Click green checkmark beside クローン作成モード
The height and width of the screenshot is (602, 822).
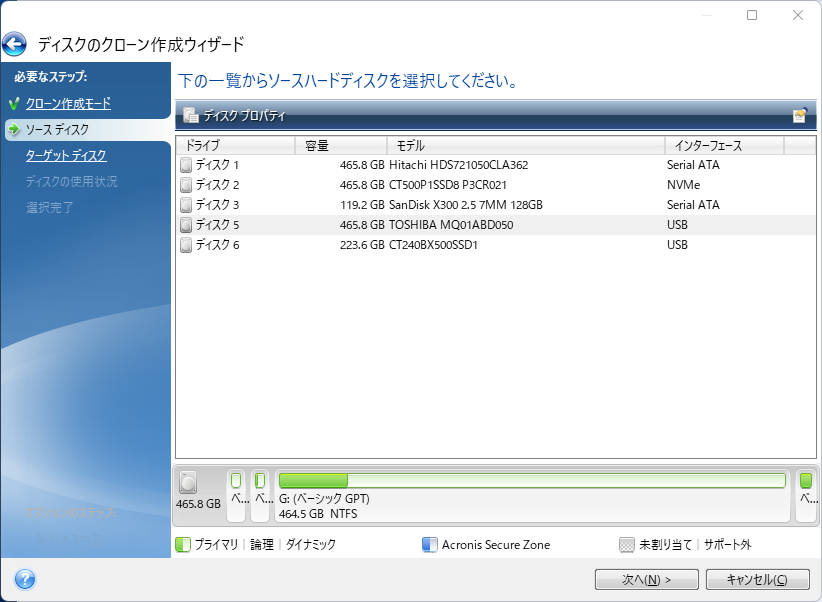(x=15, y=103)
